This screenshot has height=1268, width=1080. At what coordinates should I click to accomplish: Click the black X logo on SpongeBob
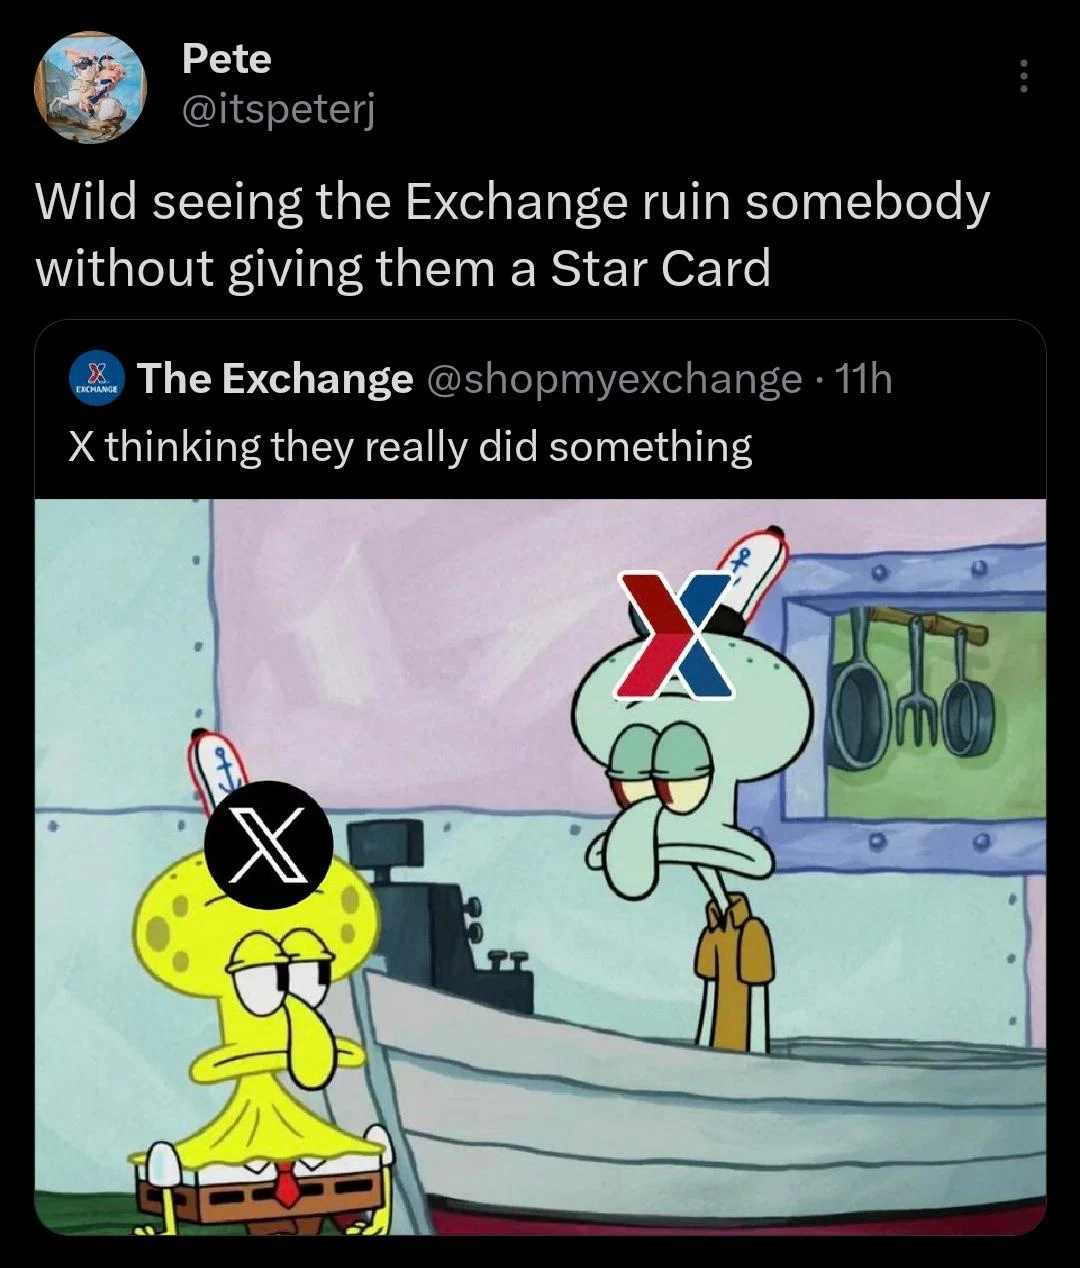tap(269, 845)
